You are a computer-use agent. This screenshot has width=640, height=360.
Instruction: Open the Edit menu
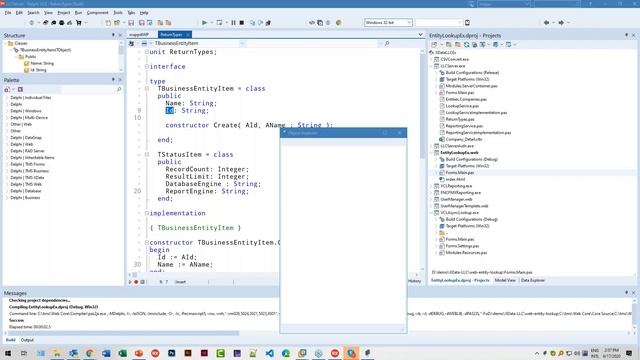coord(19,13)
